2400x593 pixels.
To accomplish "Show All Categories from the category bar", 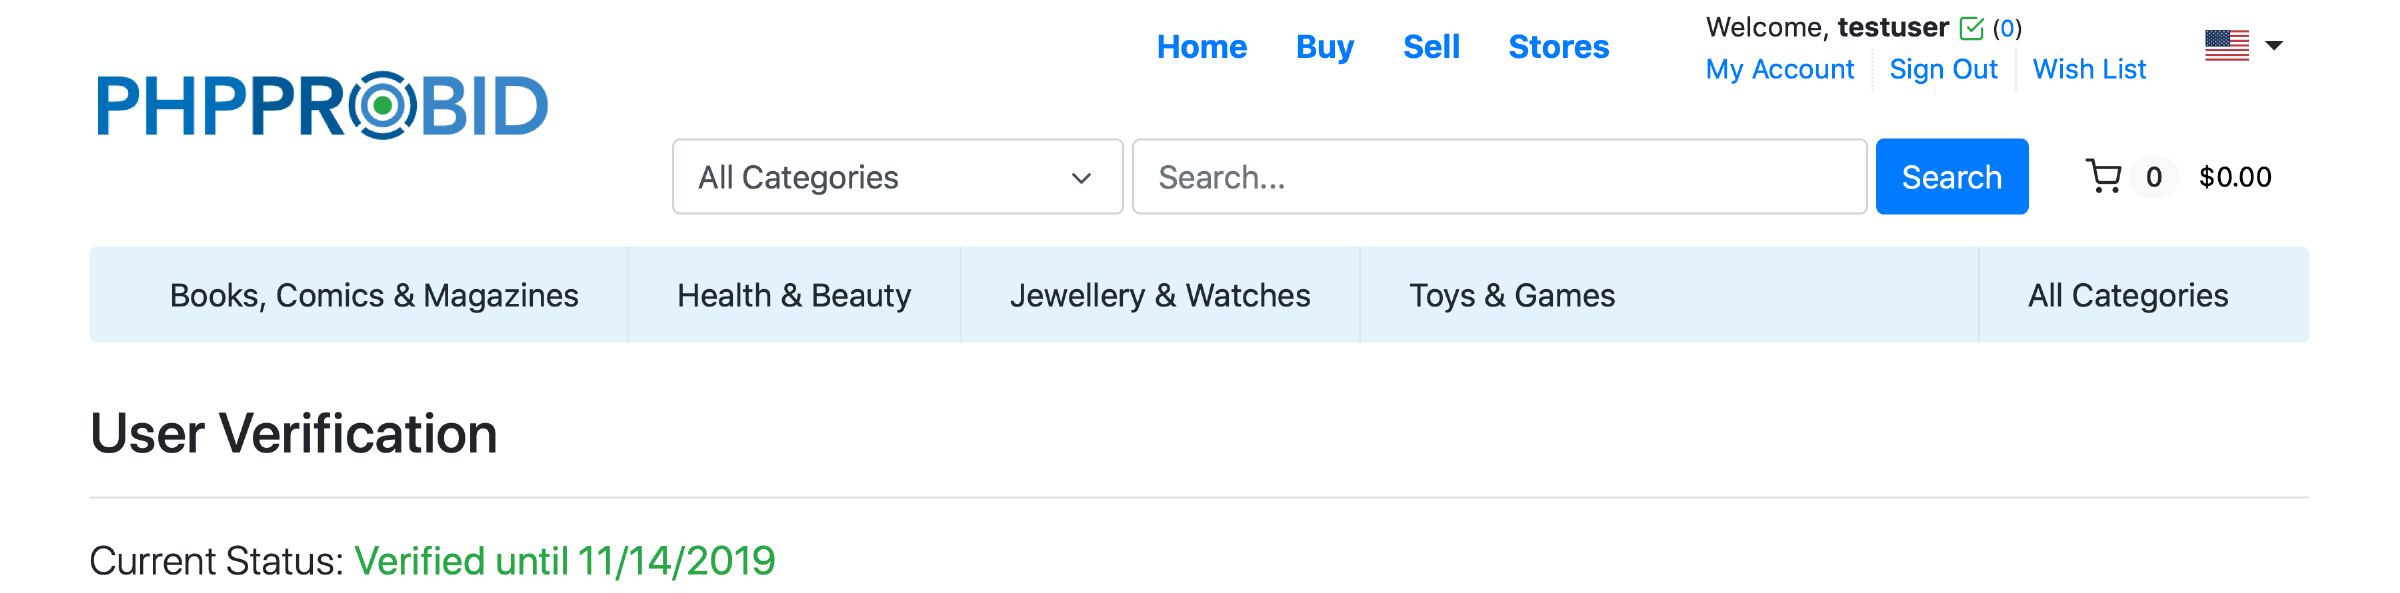I will [x=2128, y=295].
